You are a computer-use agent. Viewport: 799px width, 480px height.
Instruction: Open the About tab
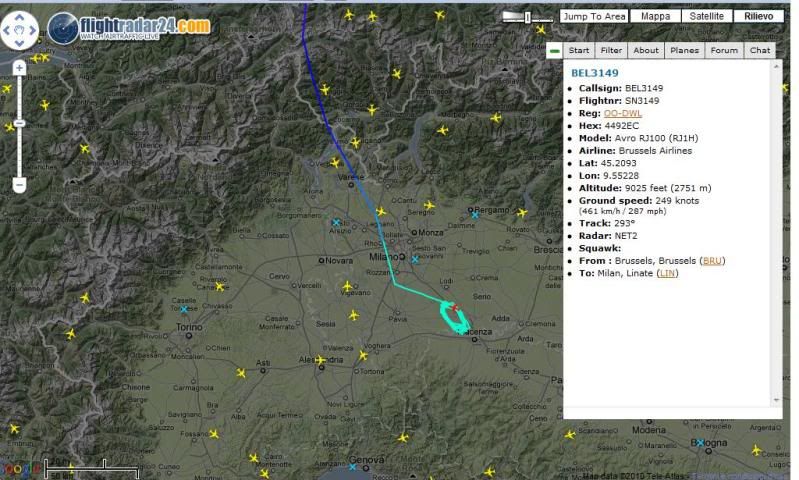[x=646, y=50]
